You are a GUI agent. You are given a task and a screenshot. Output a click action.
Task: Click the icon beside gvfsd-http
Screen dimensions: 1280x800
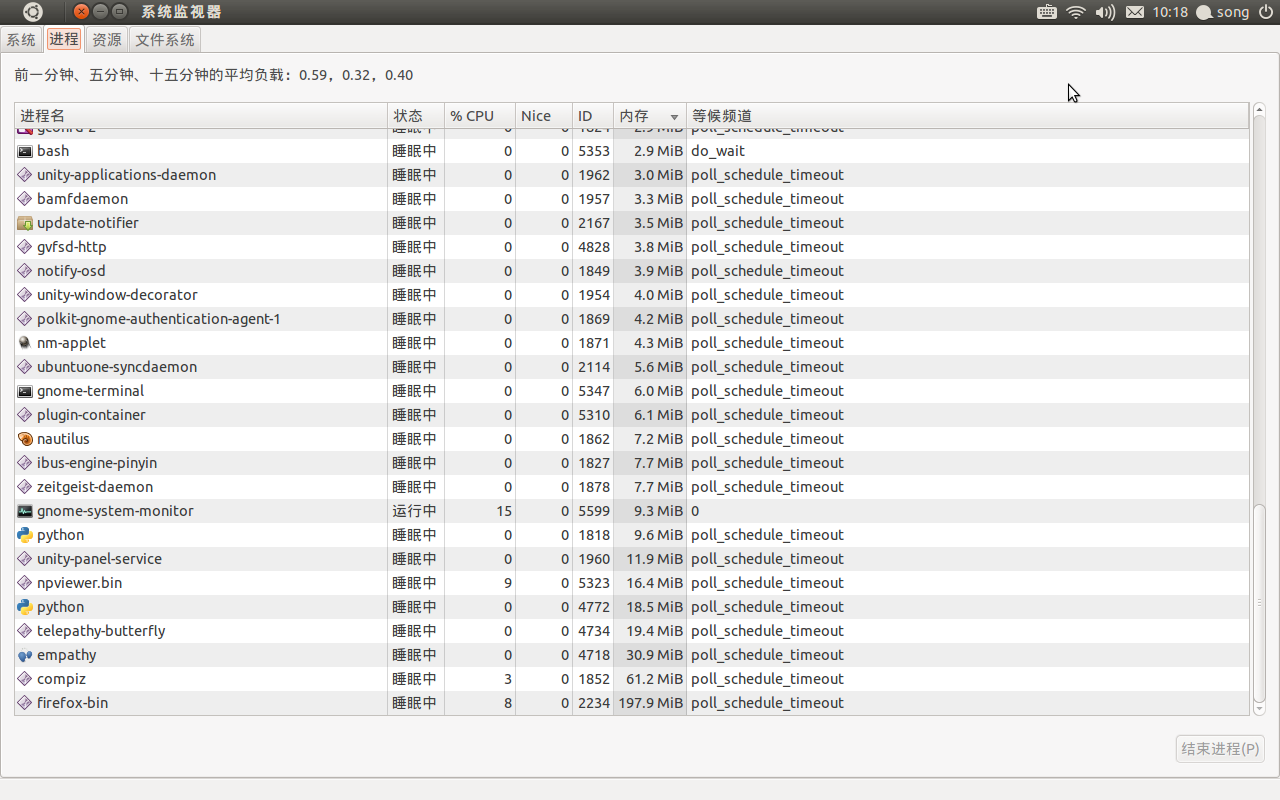25,247
